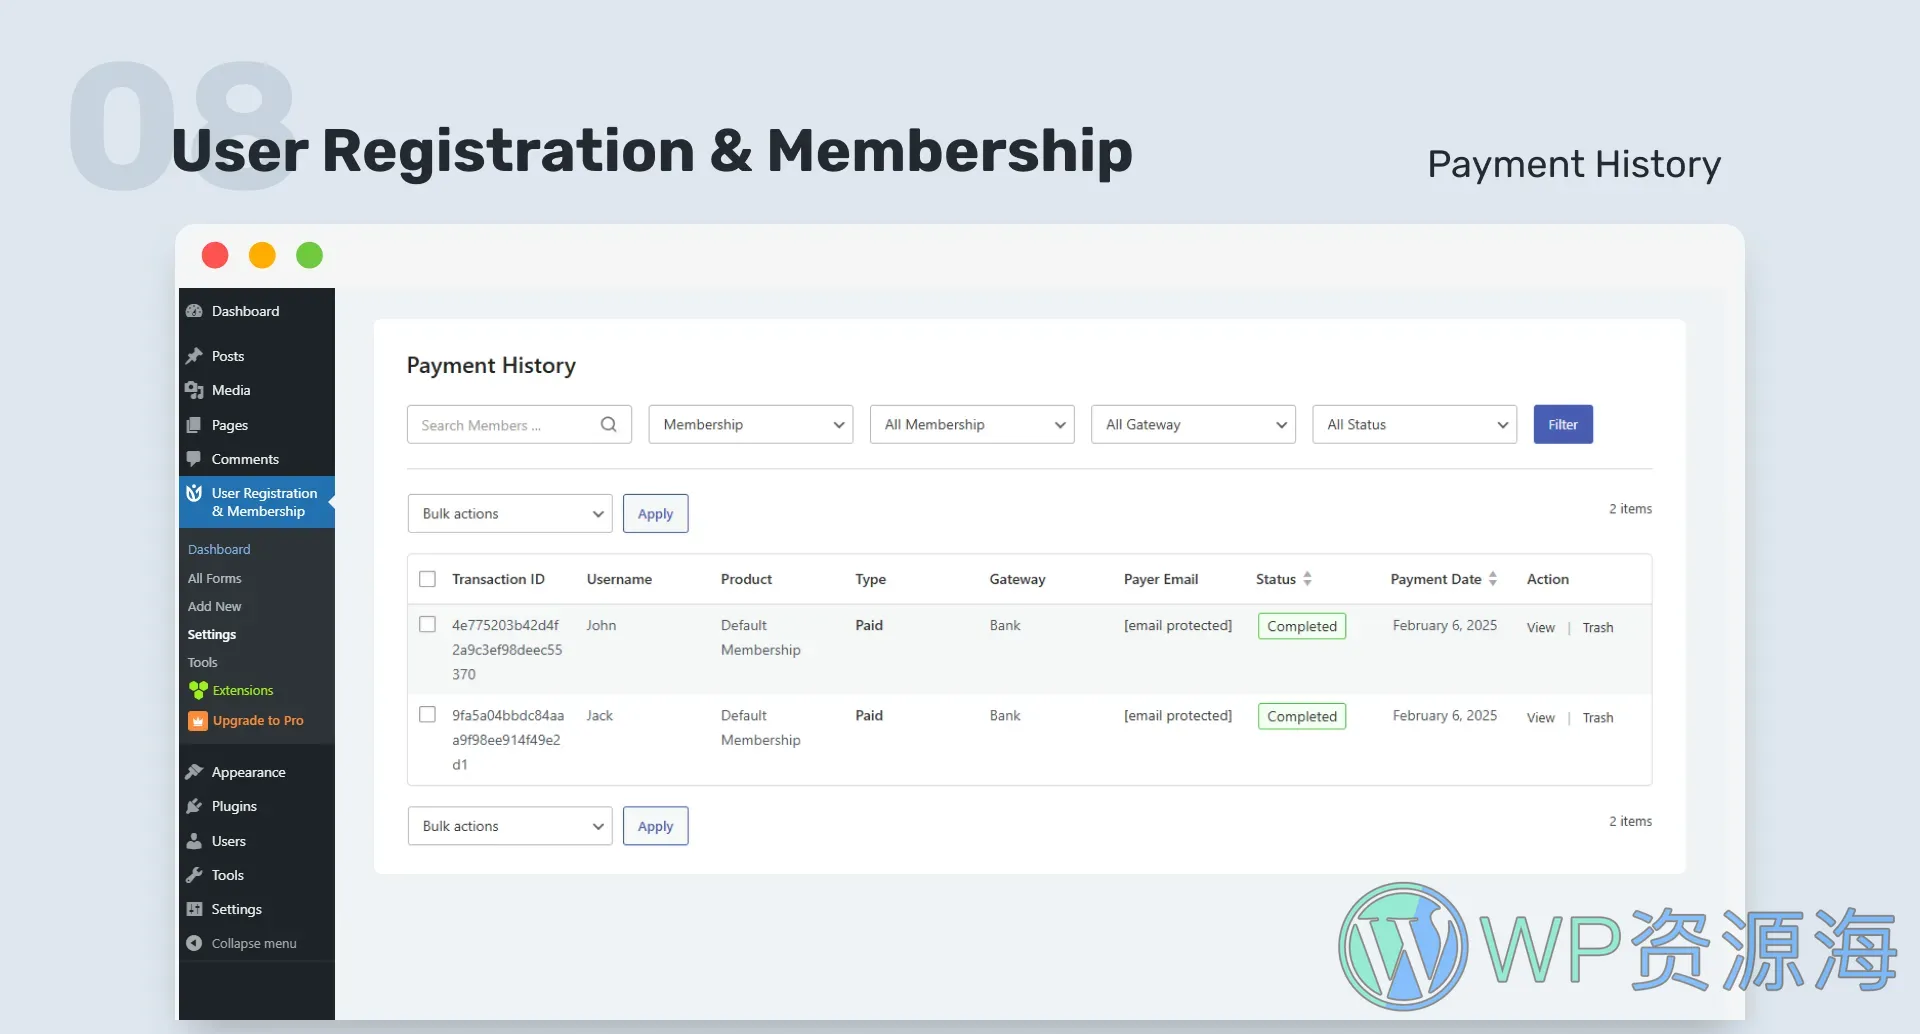Click transaction ID starting 9fa5a04bbdc84aa

pos(508,739)
